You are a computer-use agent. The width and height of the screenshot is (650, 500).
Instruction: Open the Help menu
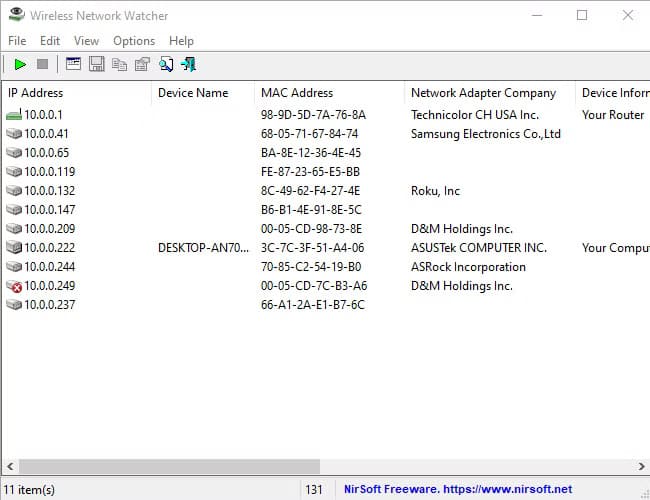(181, 41)
